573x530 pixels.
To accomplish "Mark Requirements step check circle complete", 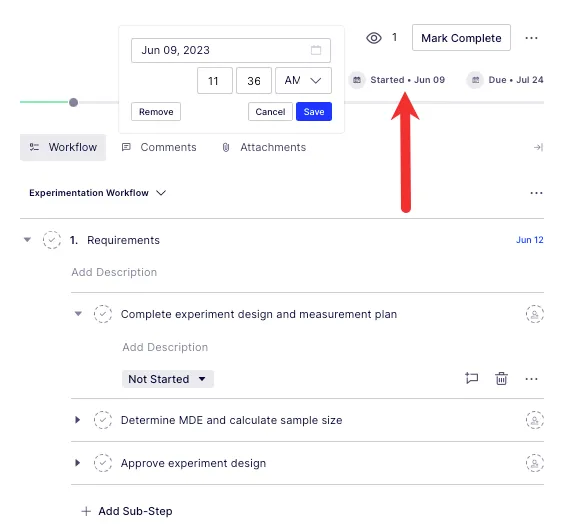I will tap(52, 240).
